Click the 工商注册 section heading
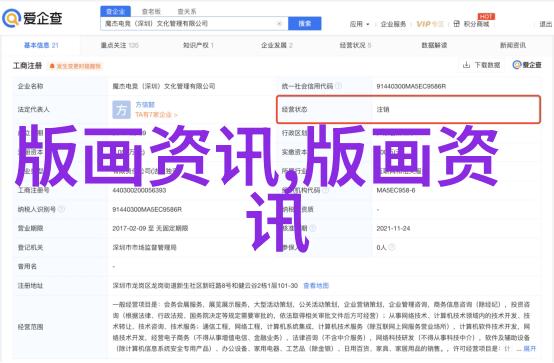The width and height of the screenshot is (554, 363). tap(28, 66)
